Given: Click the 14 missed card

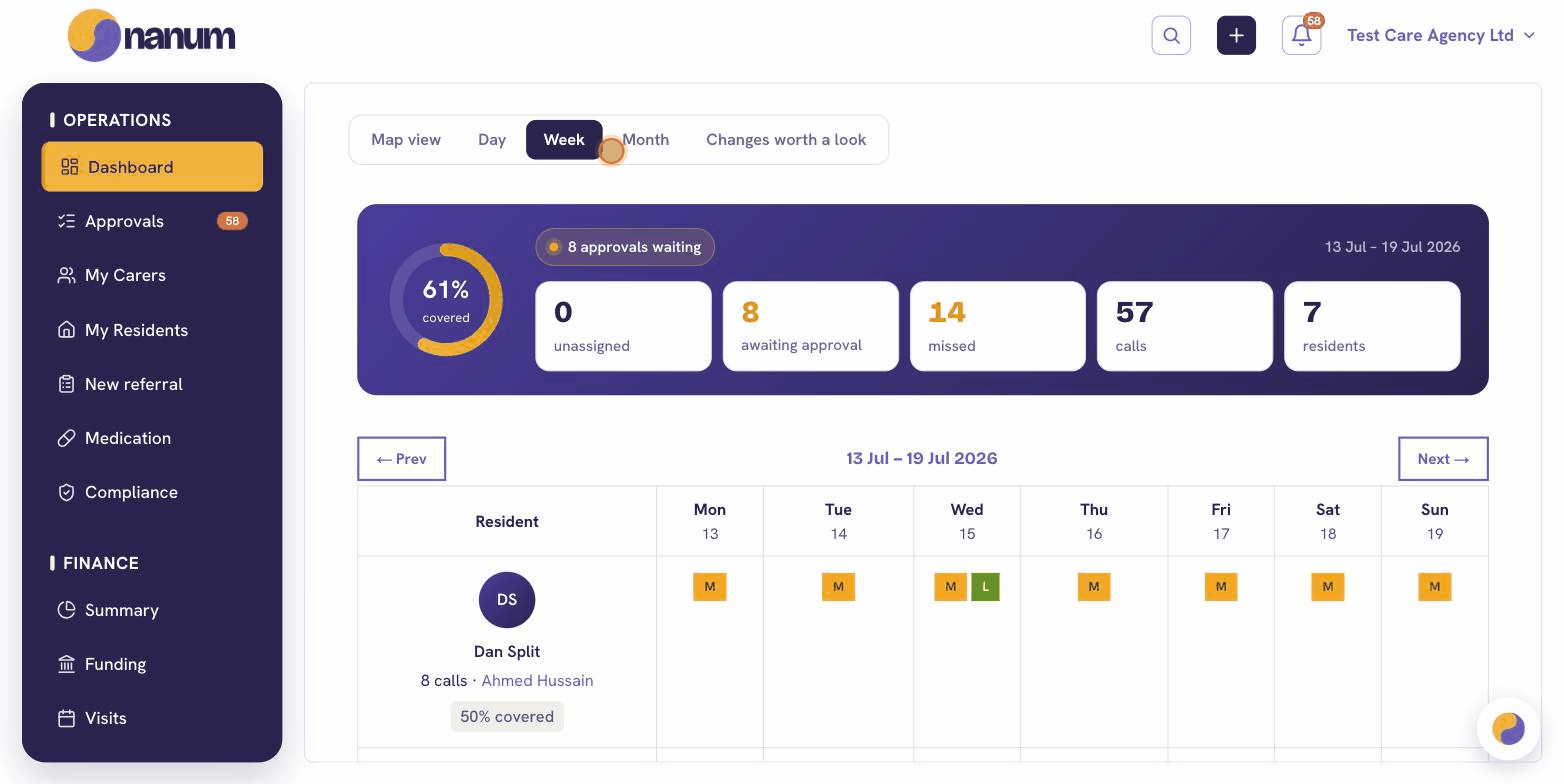Looking at the screenshot, I should [998, 326].
